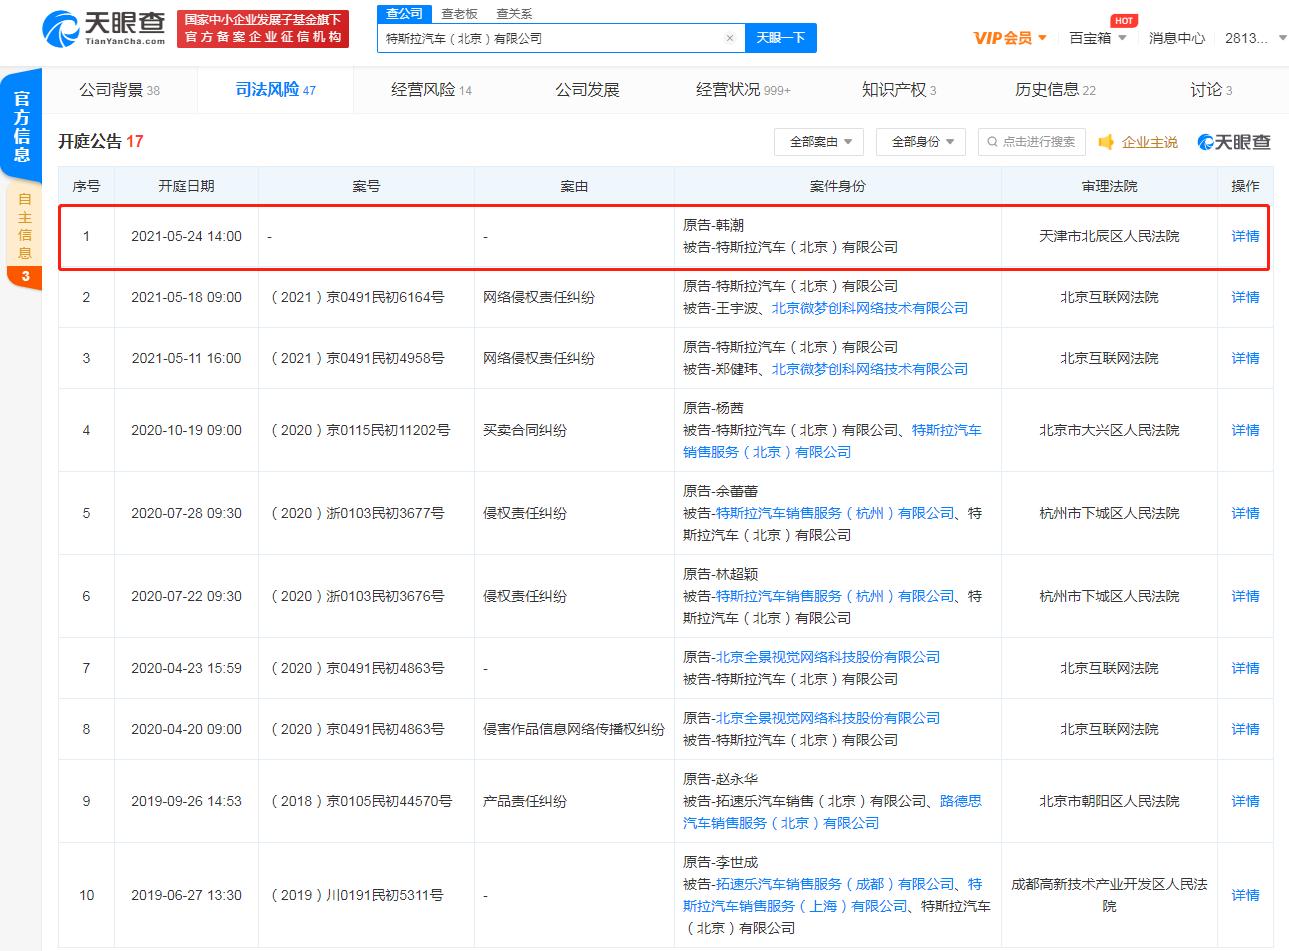
Task: Click the 侵害作品信息网络传播权纠纷 cell
Action: (x=574, y=730)
